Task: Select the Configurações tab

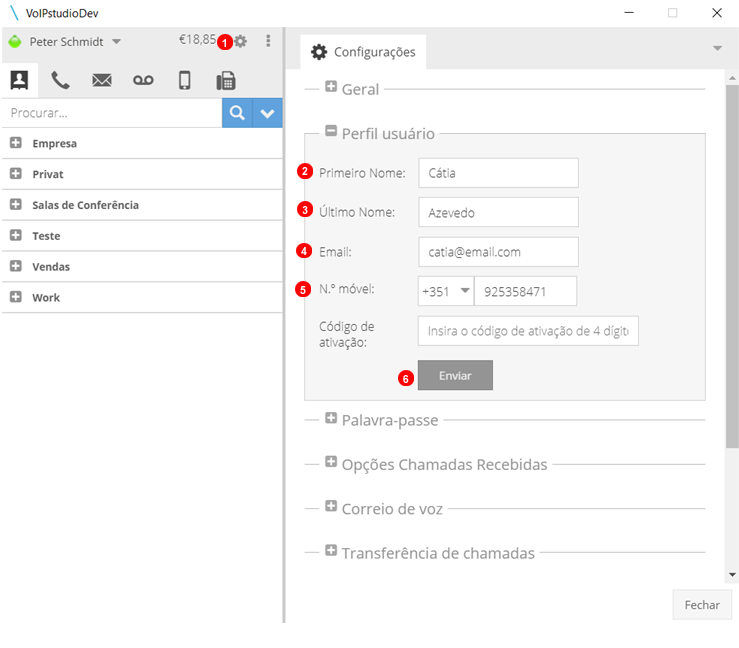Action: pos(363,52)
